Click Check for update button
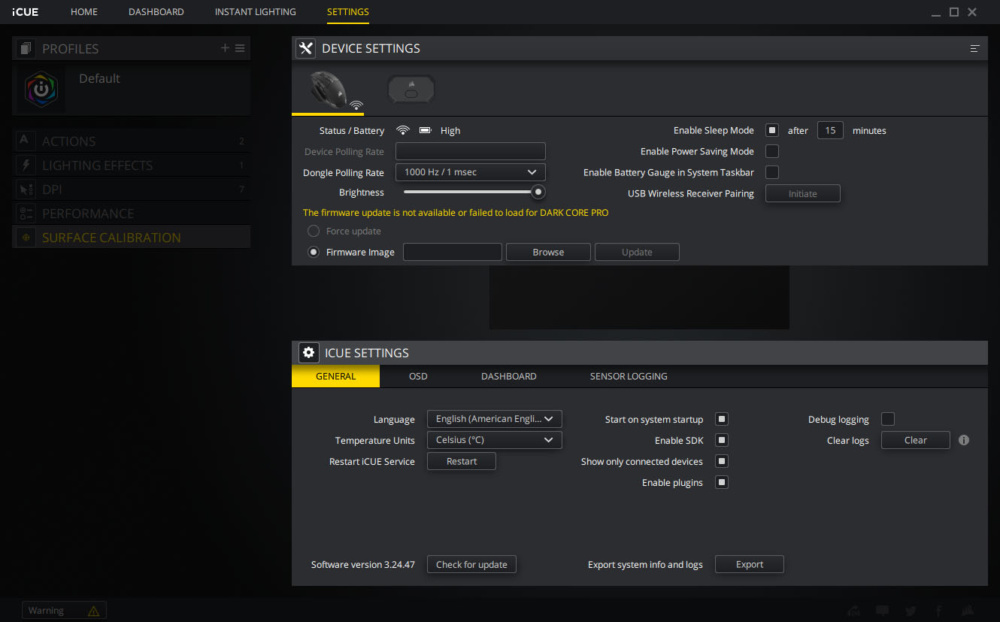1000x622 pixels. coord(471,565)
